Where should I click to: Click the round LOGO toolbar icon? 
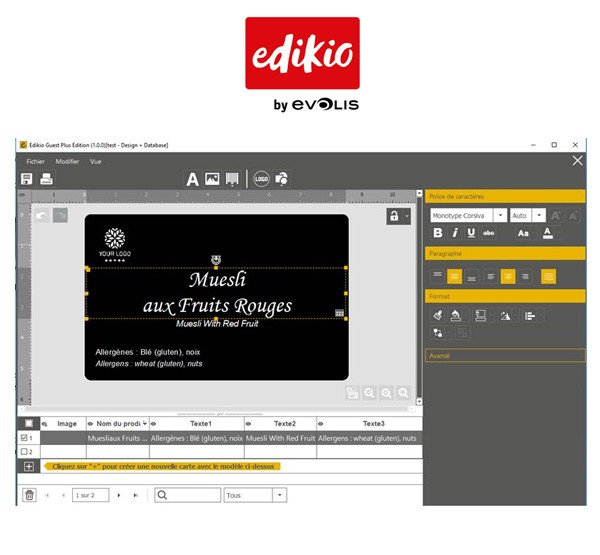pyautogui.click(x=261, y=179)
